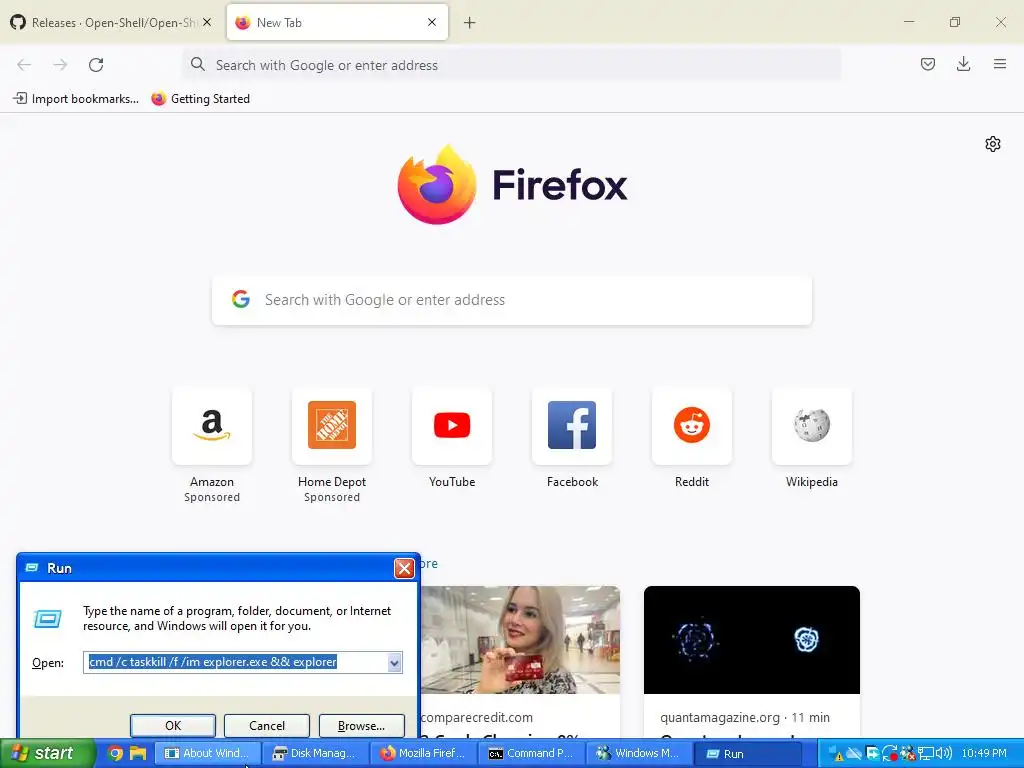Click the back navigation arrow

click(24, 65)
